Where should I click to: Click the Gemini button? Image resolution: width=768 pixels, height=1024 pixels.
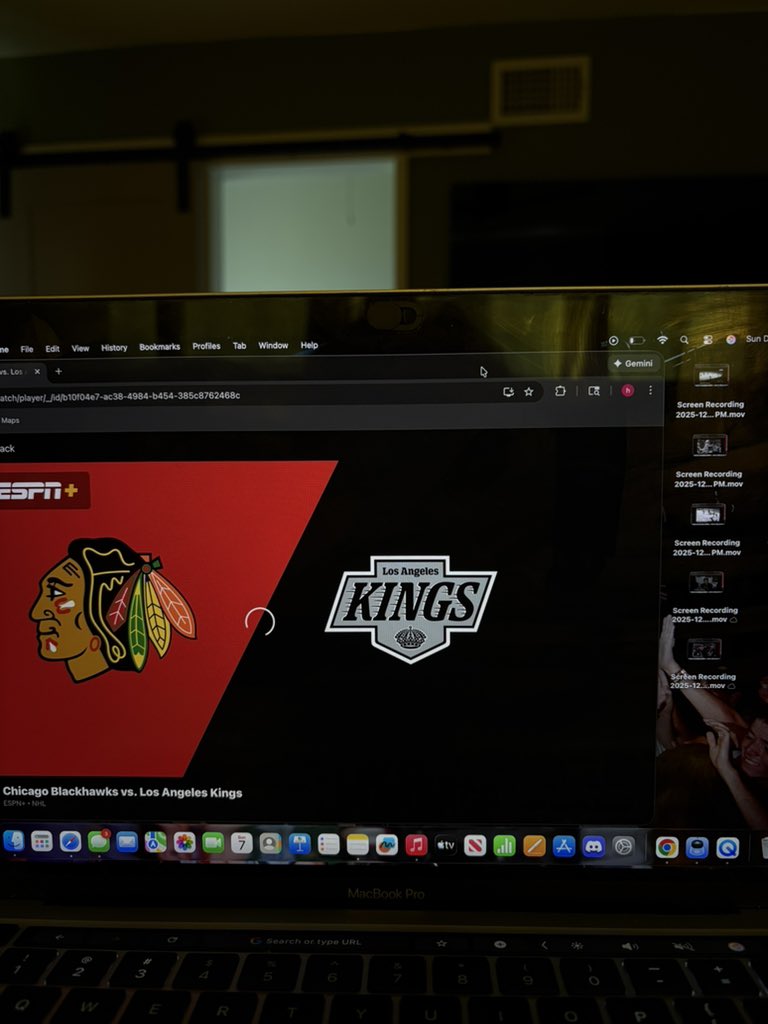(633, 364)
